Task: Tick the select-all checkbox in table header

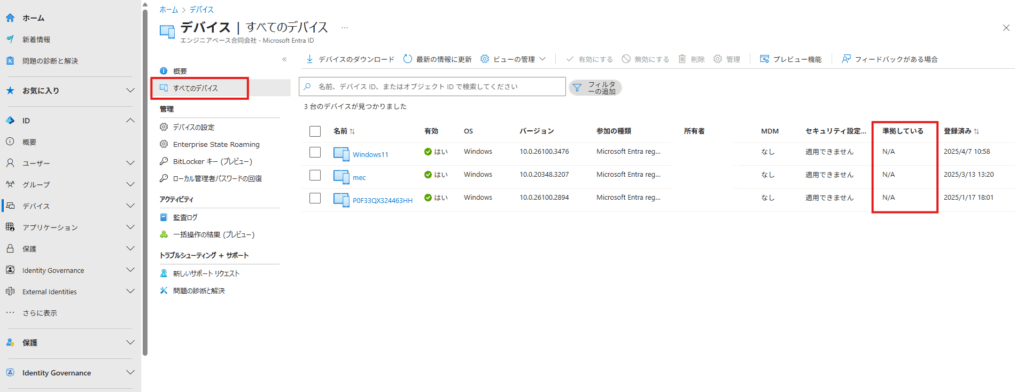Action: click(315, 131)
